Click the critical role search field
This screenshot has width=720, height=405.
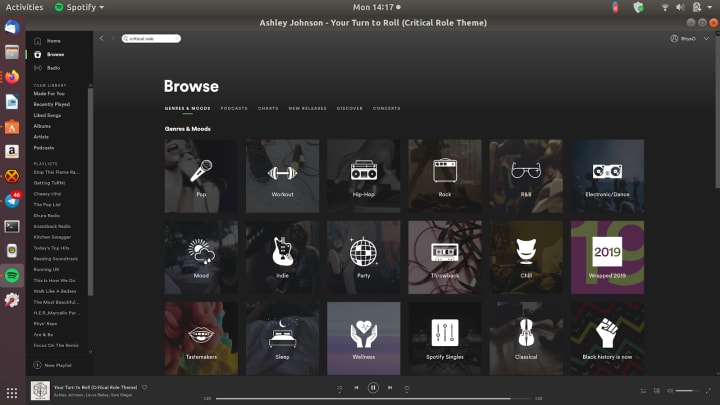(x=151, y=39)
